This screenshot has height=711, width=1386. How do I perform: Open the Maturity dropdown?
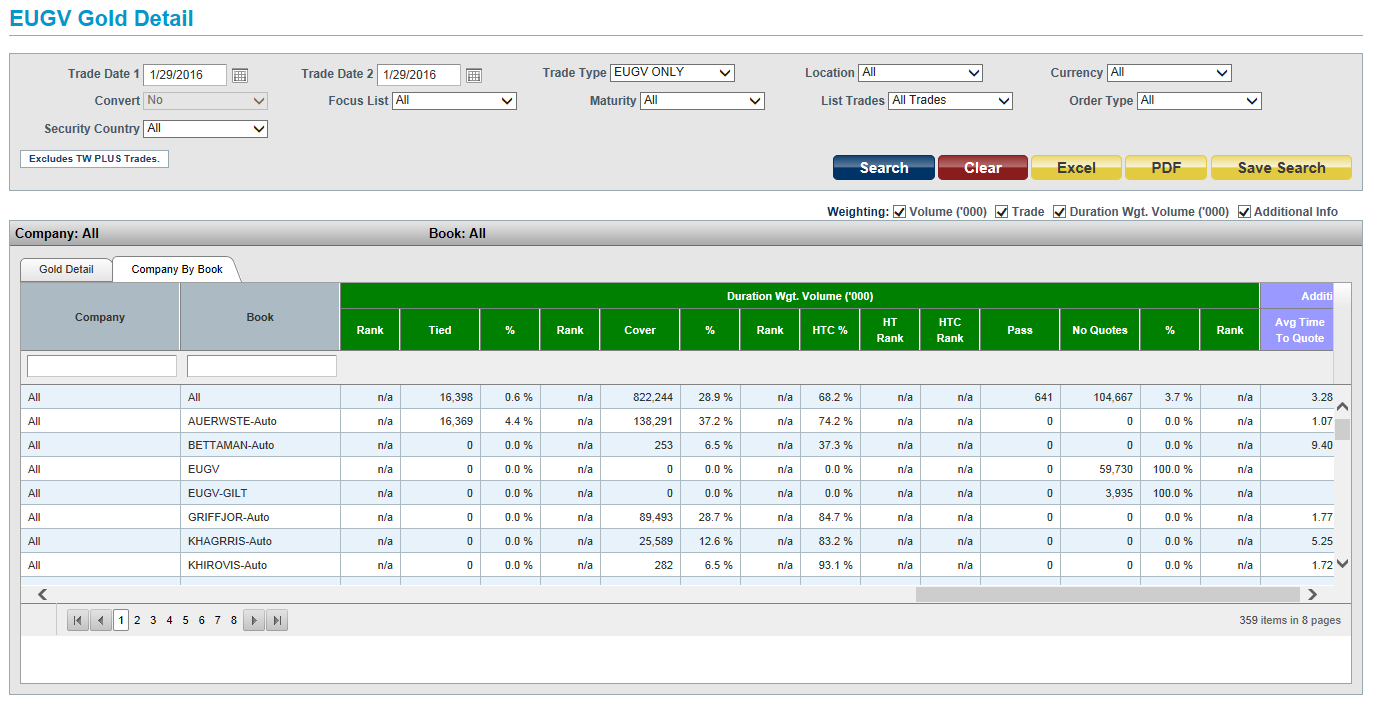coord(703,101)
